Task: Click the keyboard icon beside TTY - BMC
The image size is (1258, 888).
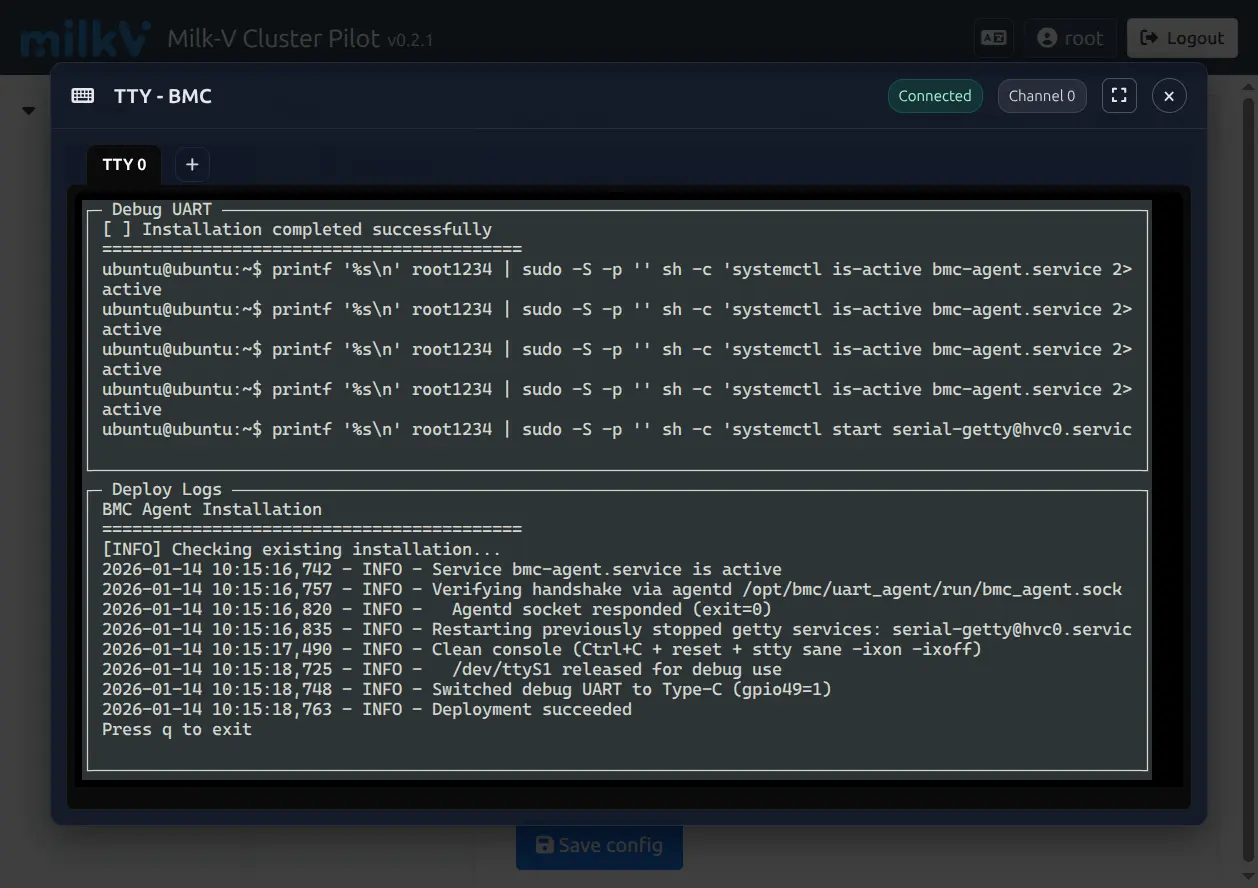Action: (83, 96)
